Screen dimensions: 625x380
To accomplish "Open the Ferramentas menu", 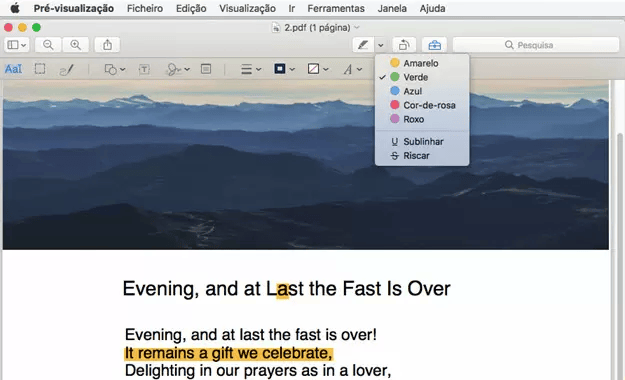I will (x=336, y=8).
